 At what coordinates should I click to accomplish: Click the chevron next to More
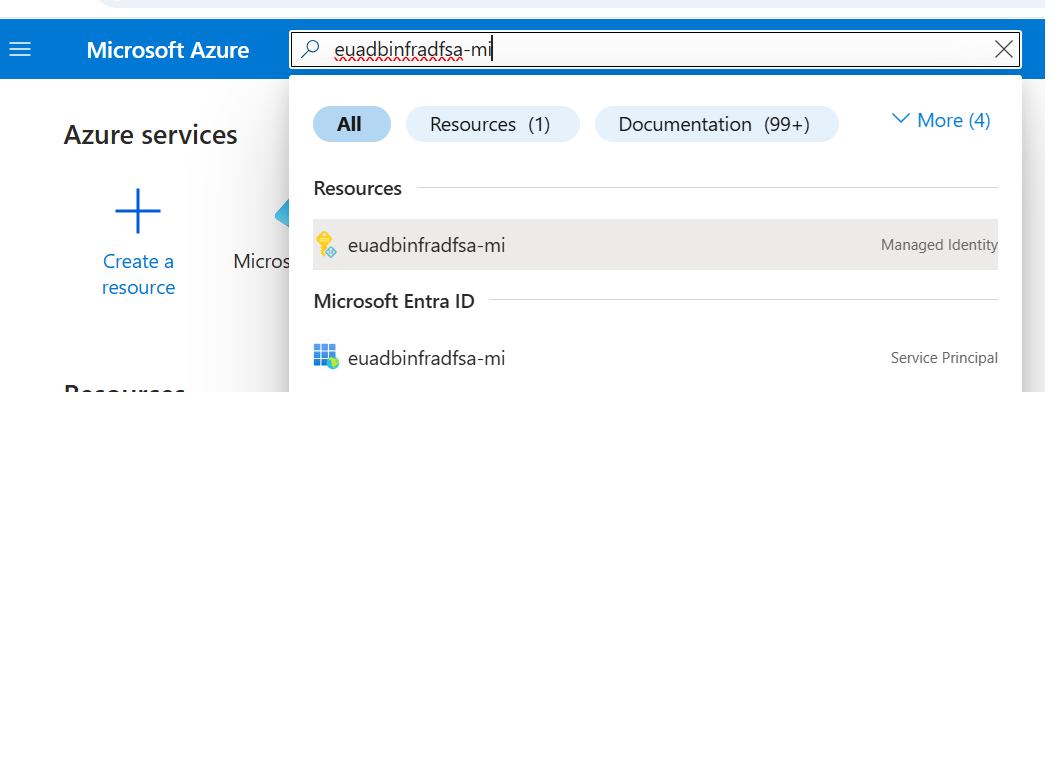(900, 118)
